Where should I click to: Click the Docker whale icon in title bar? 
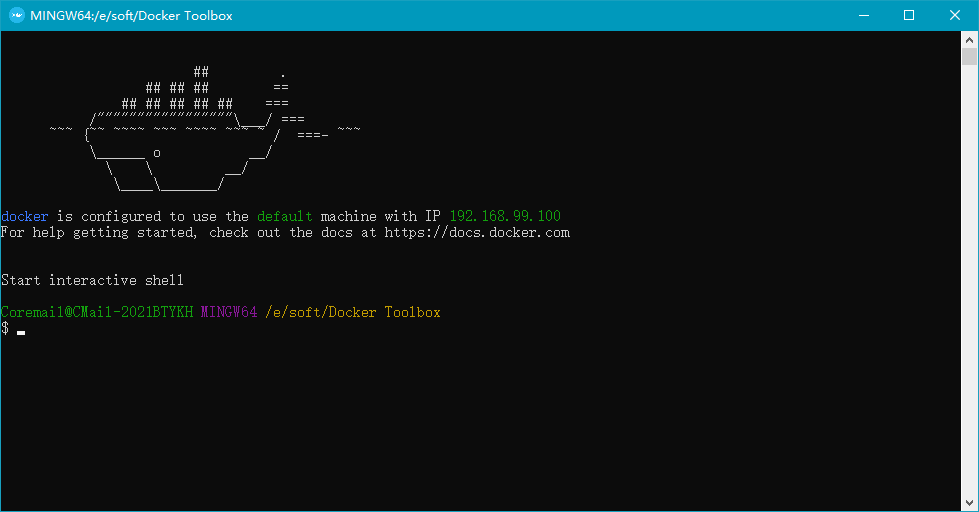(16, 16)
